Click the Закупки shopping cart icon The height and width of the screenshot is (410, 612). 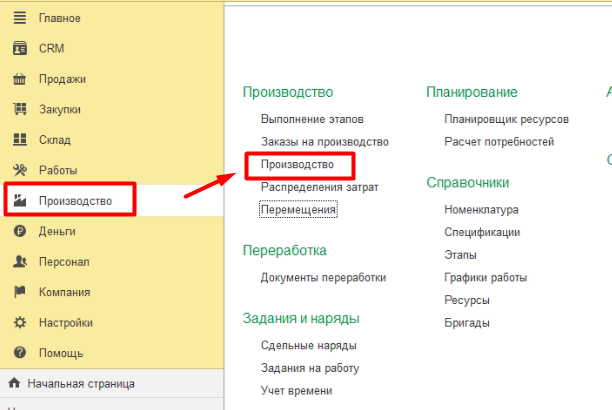[20, 109]
